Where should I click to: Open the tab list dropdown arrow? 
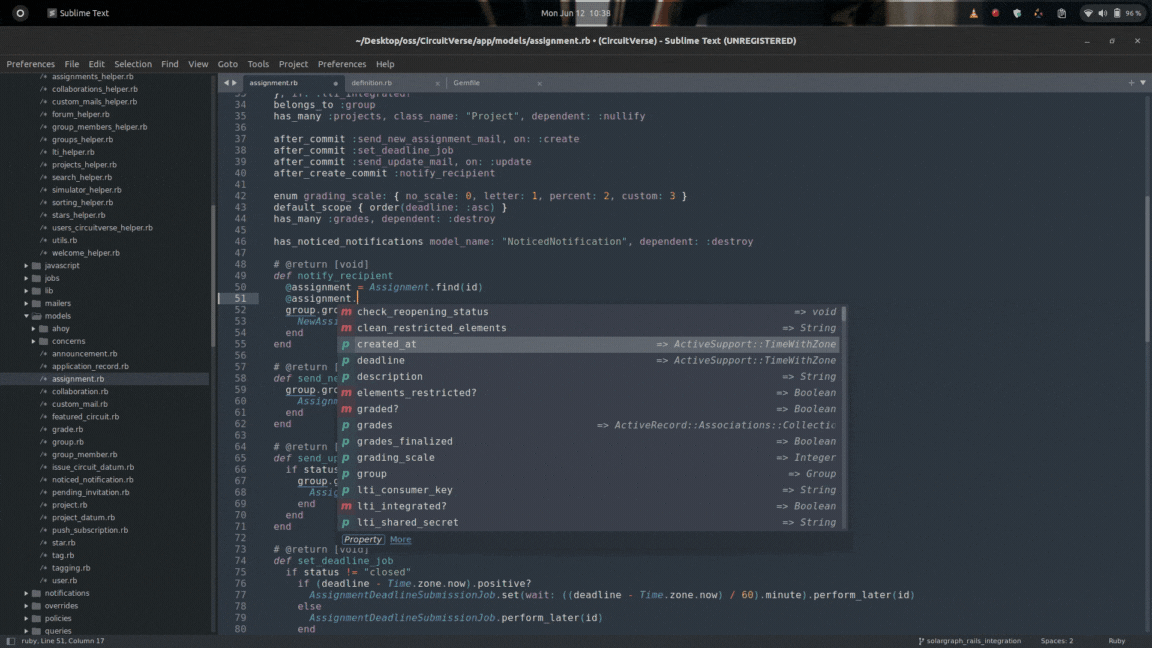(1143, 83)
